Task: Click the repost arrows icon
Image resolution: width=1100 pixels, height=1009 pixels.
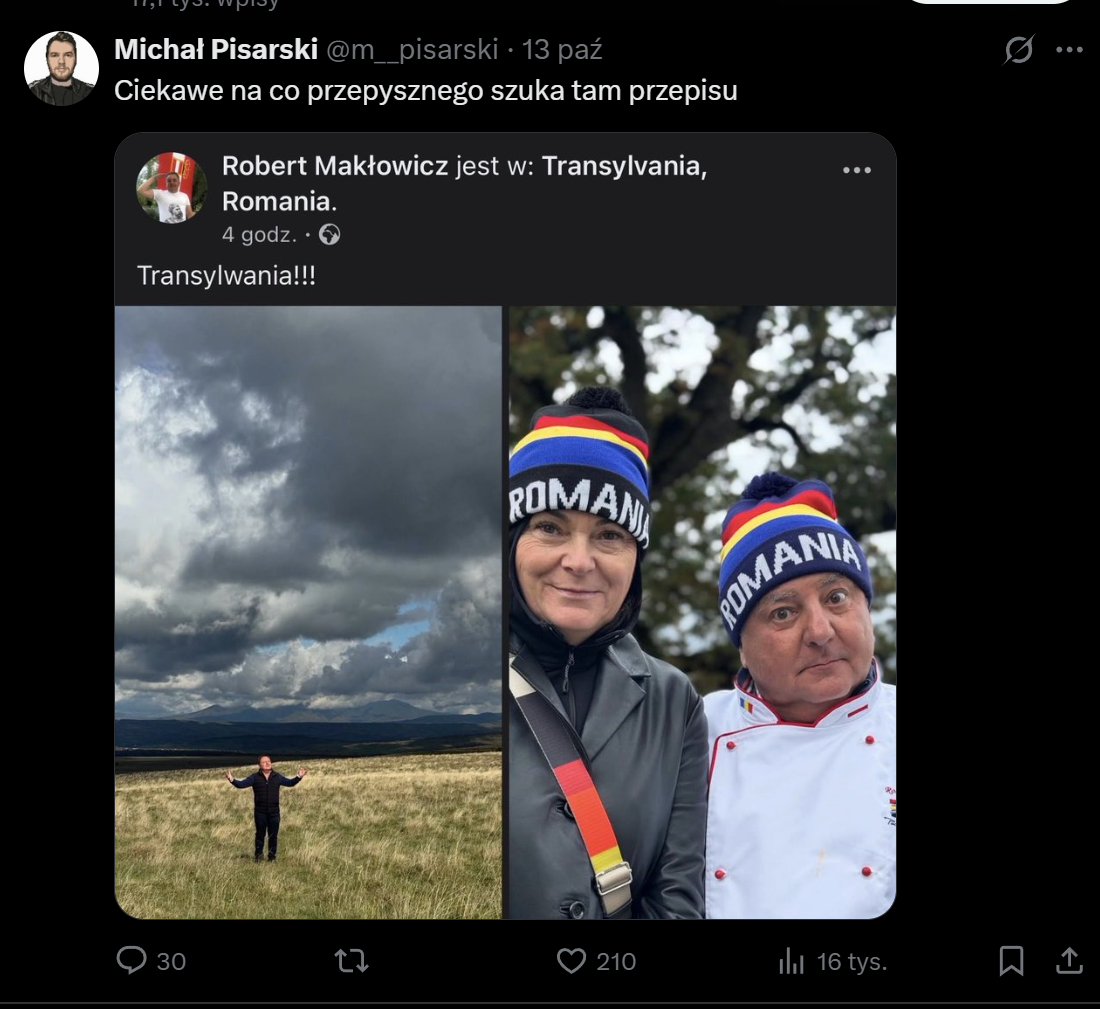Action: pyautogui.click(x=351, y=961)
